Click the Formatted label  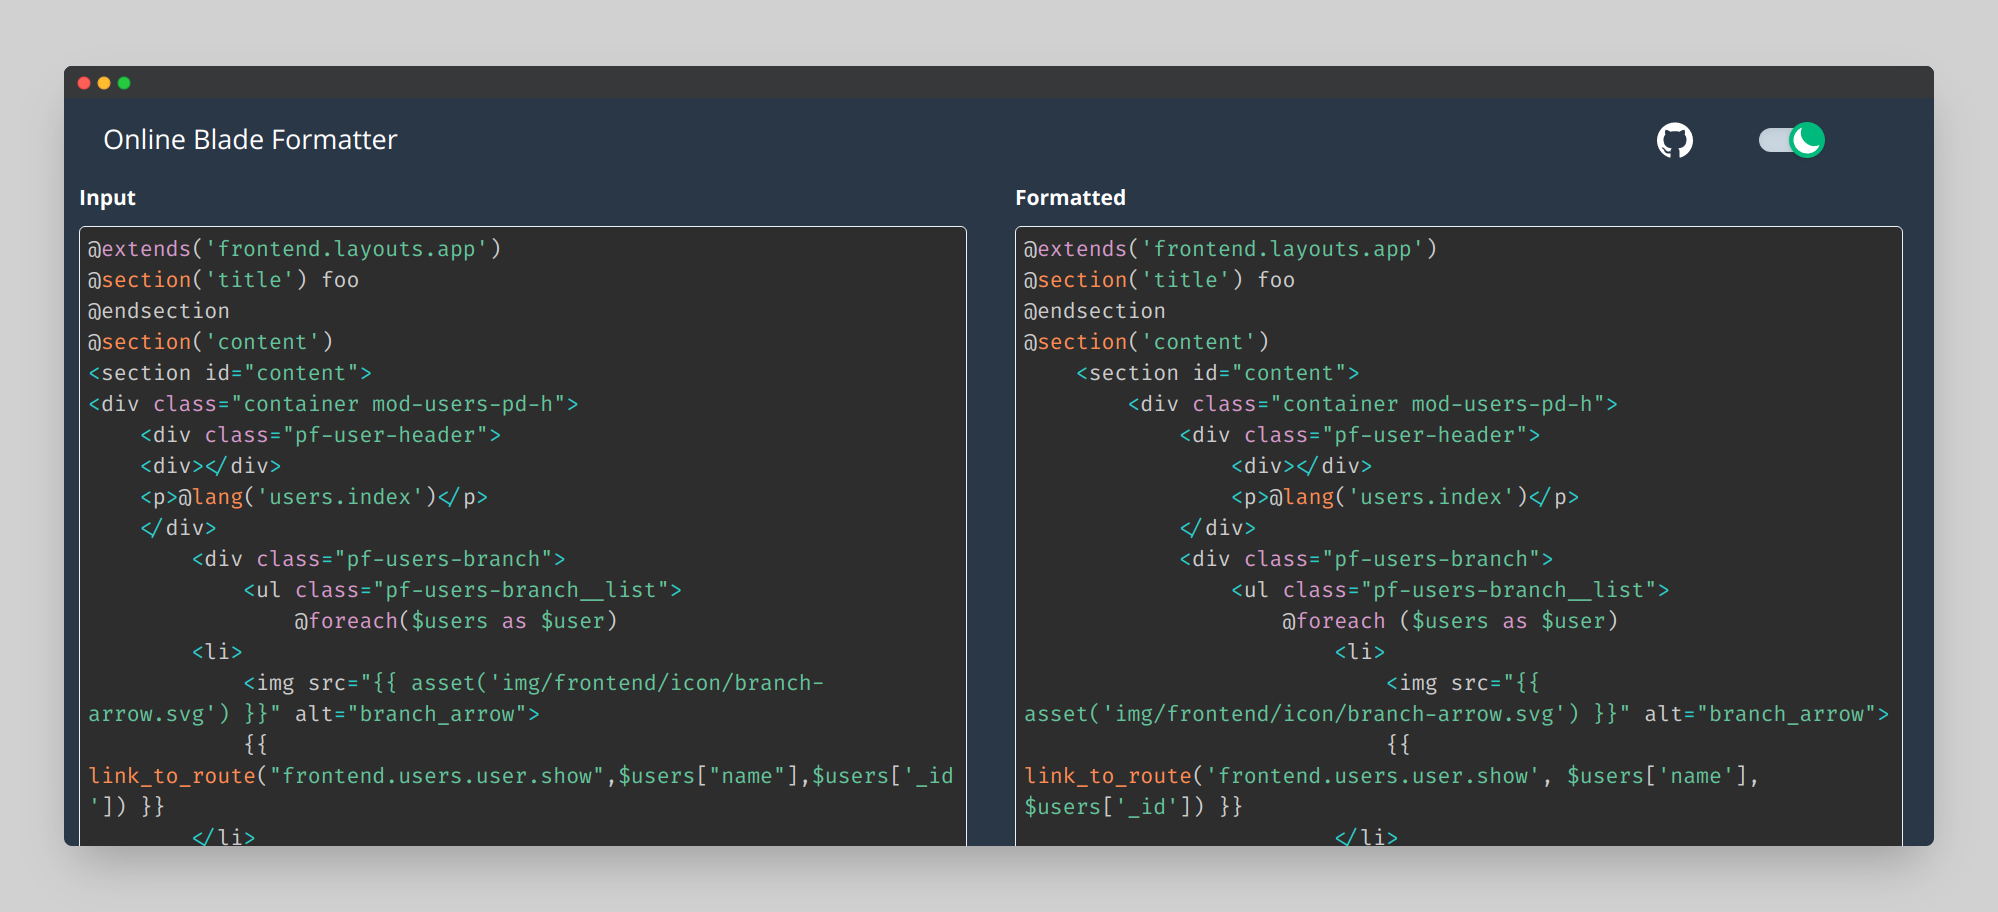click(x=1070, y=198)
